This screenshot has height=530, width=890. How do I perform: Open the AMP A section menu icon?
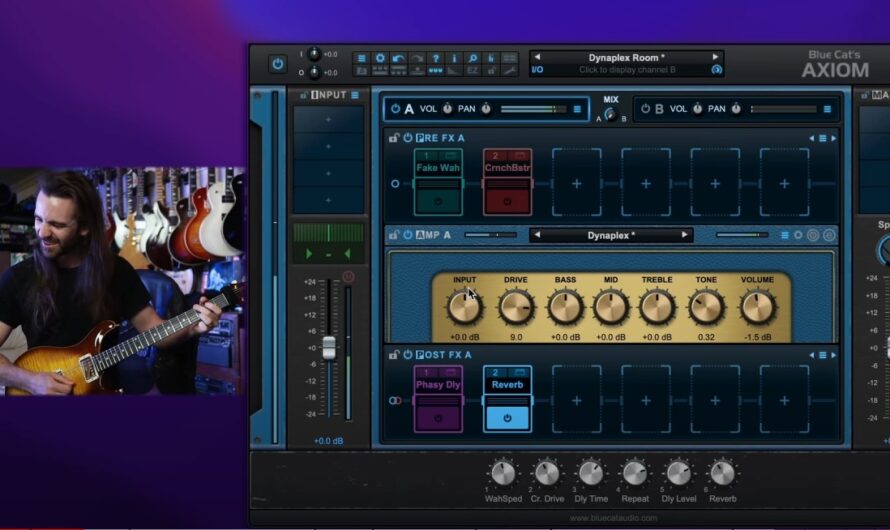pyautogui.click(x=784, y=235)
